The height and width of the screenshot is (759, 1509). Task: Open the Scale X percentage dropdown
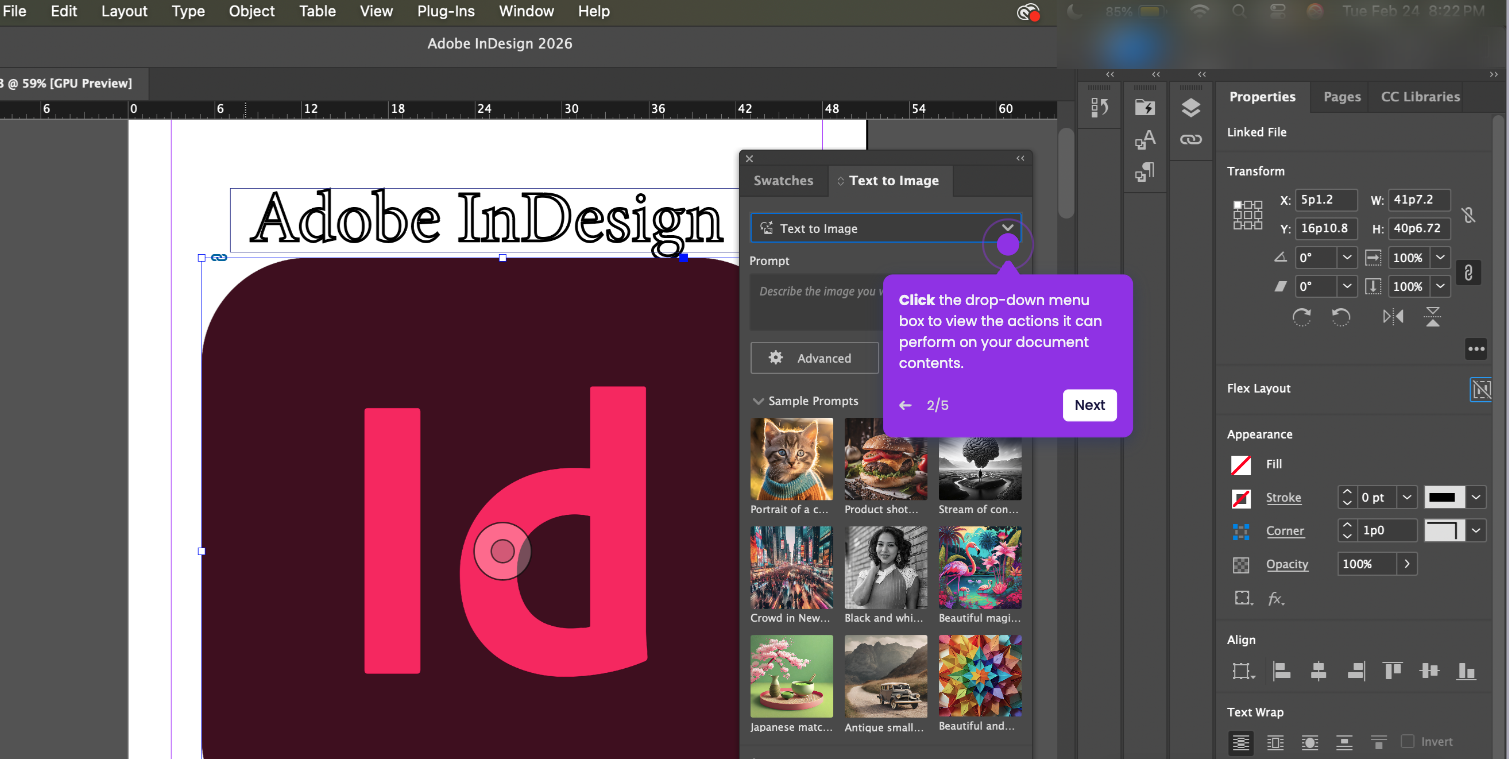1440,258
